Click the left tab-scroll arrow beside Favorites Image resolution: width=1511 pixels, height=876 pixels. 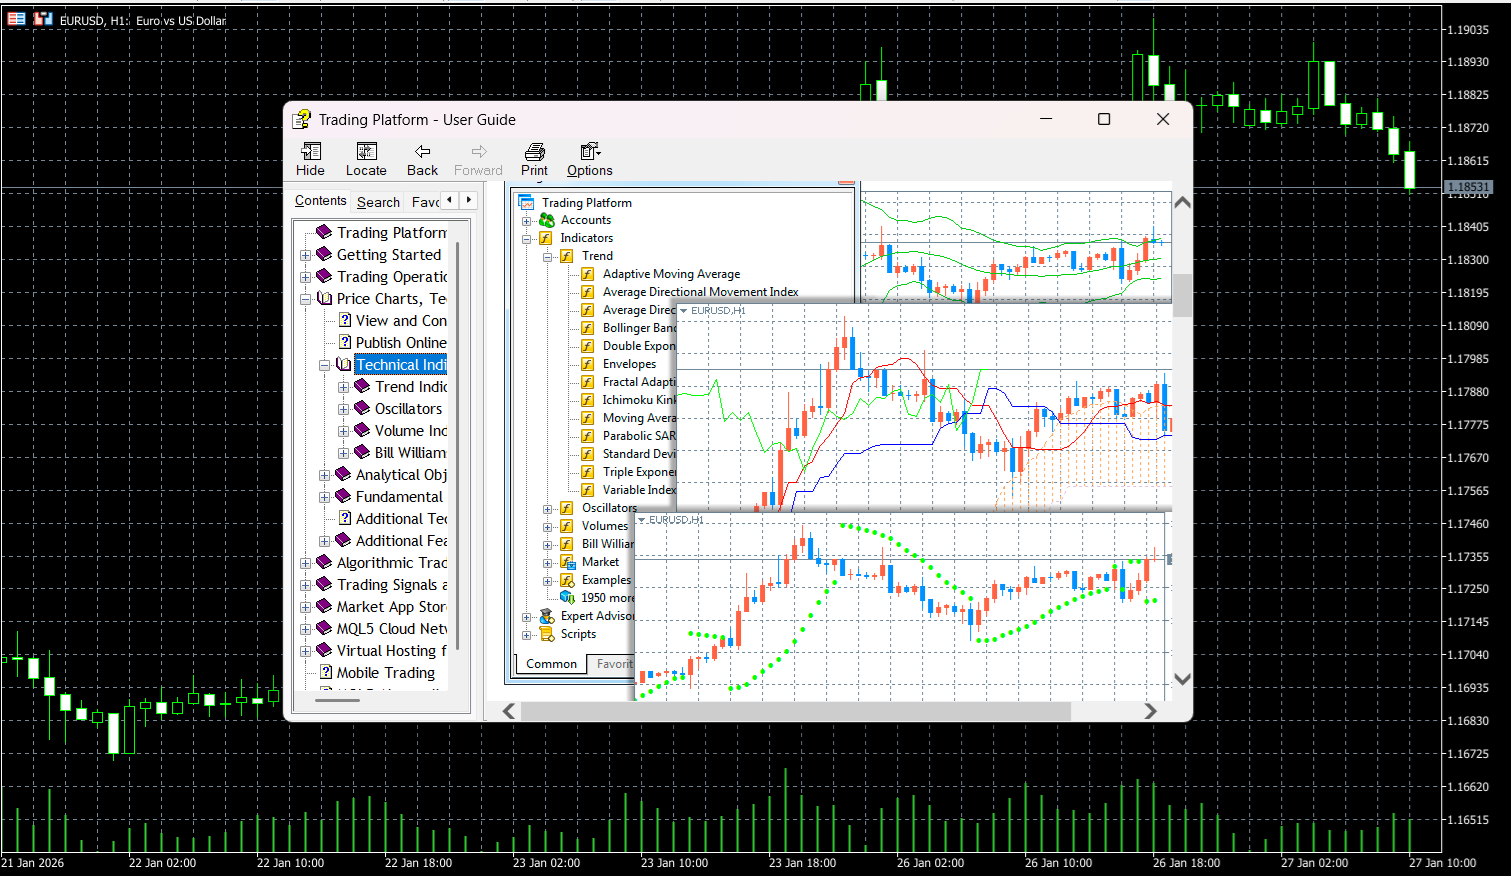pyautogui.click(x=450, y=200)
